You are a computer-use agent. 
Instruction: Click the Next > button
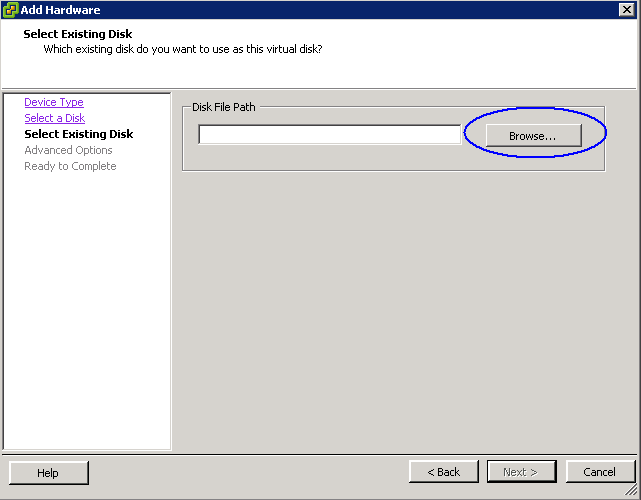[x=521, y=472]
